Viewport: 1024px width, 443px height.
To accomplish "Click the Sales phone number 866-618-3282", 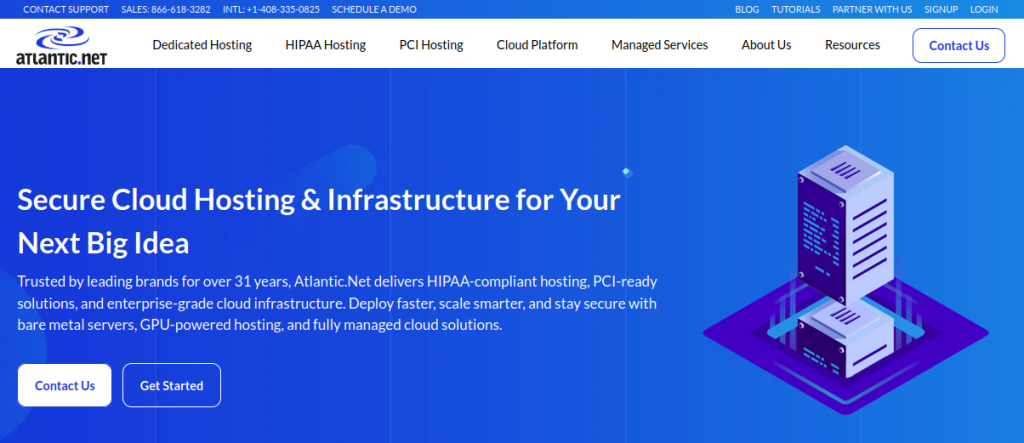I will (166, 9).
